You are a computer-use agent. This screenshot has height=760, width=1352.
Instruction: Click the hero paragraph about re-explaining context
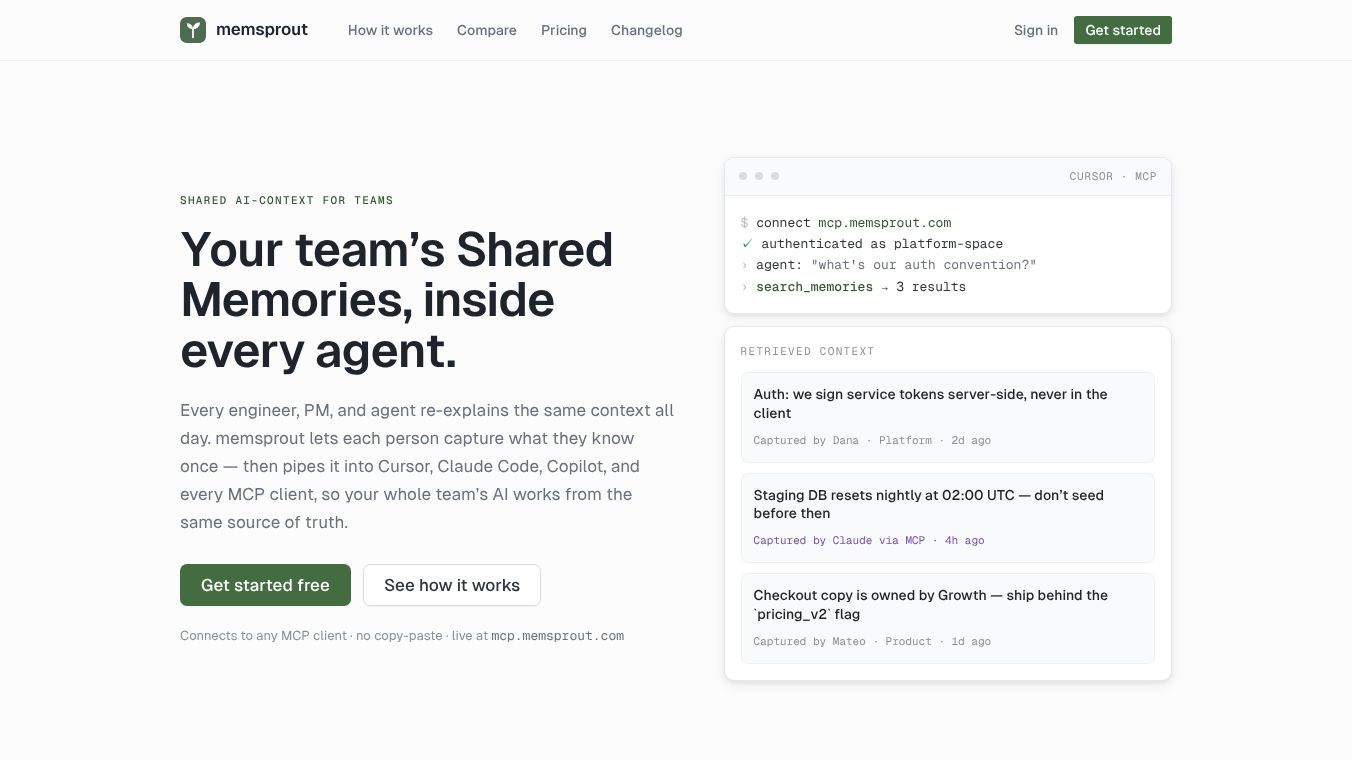[x=427, y=466]
